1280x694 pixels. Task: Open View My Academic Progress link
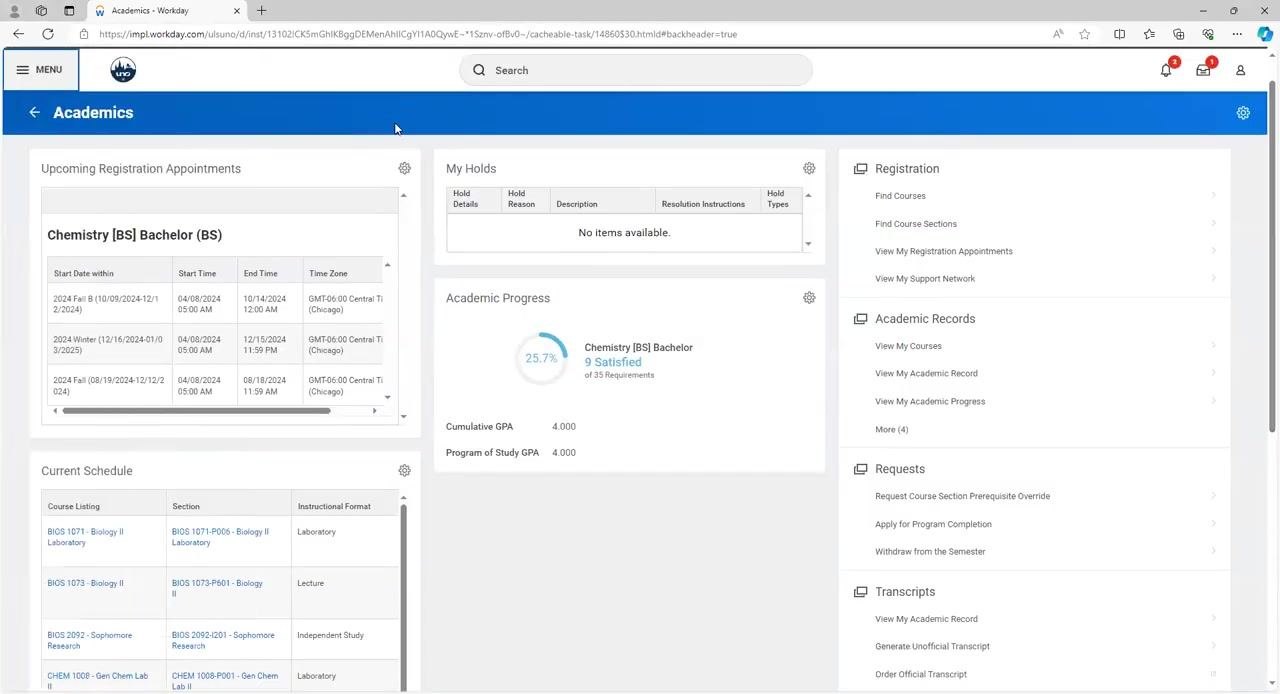tap(930, 401)
